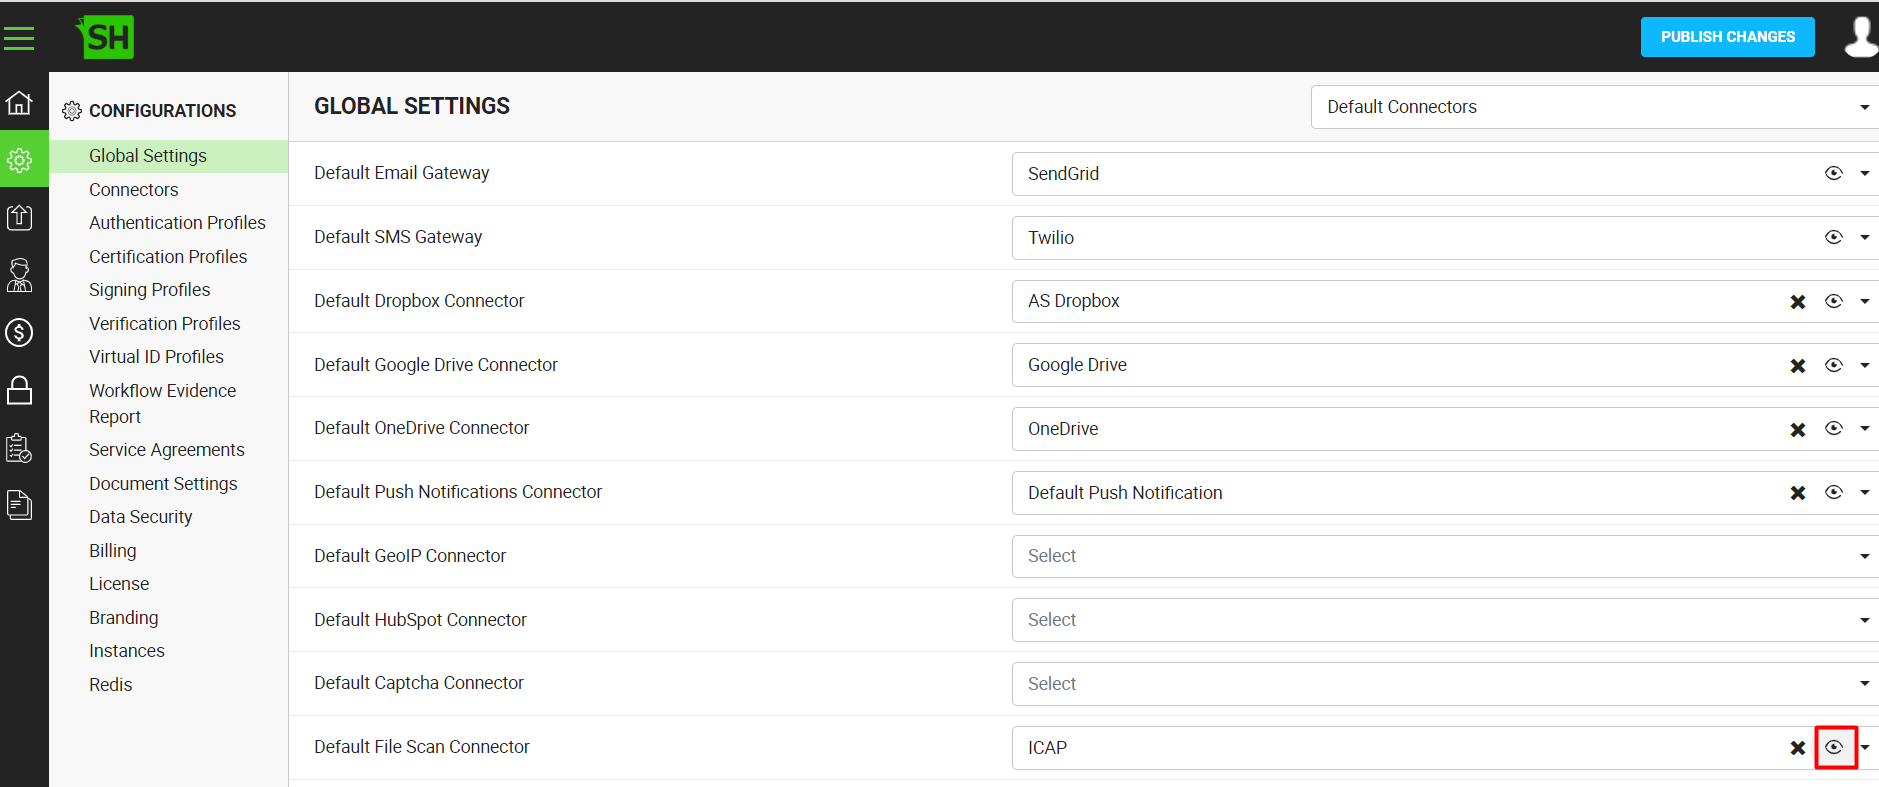Clear the ICAP file scan selection
1879x787 pixels.
pyautogui.click(x=1797, y=748)
